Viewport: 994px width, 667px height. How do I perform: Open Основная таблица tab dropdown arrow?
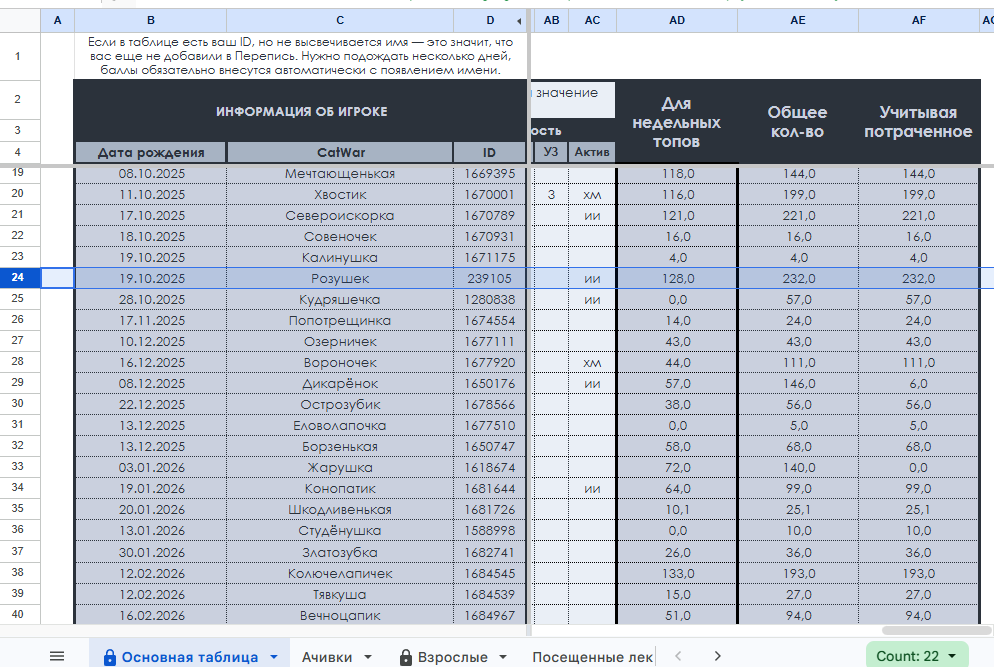(x=273, y=657)
